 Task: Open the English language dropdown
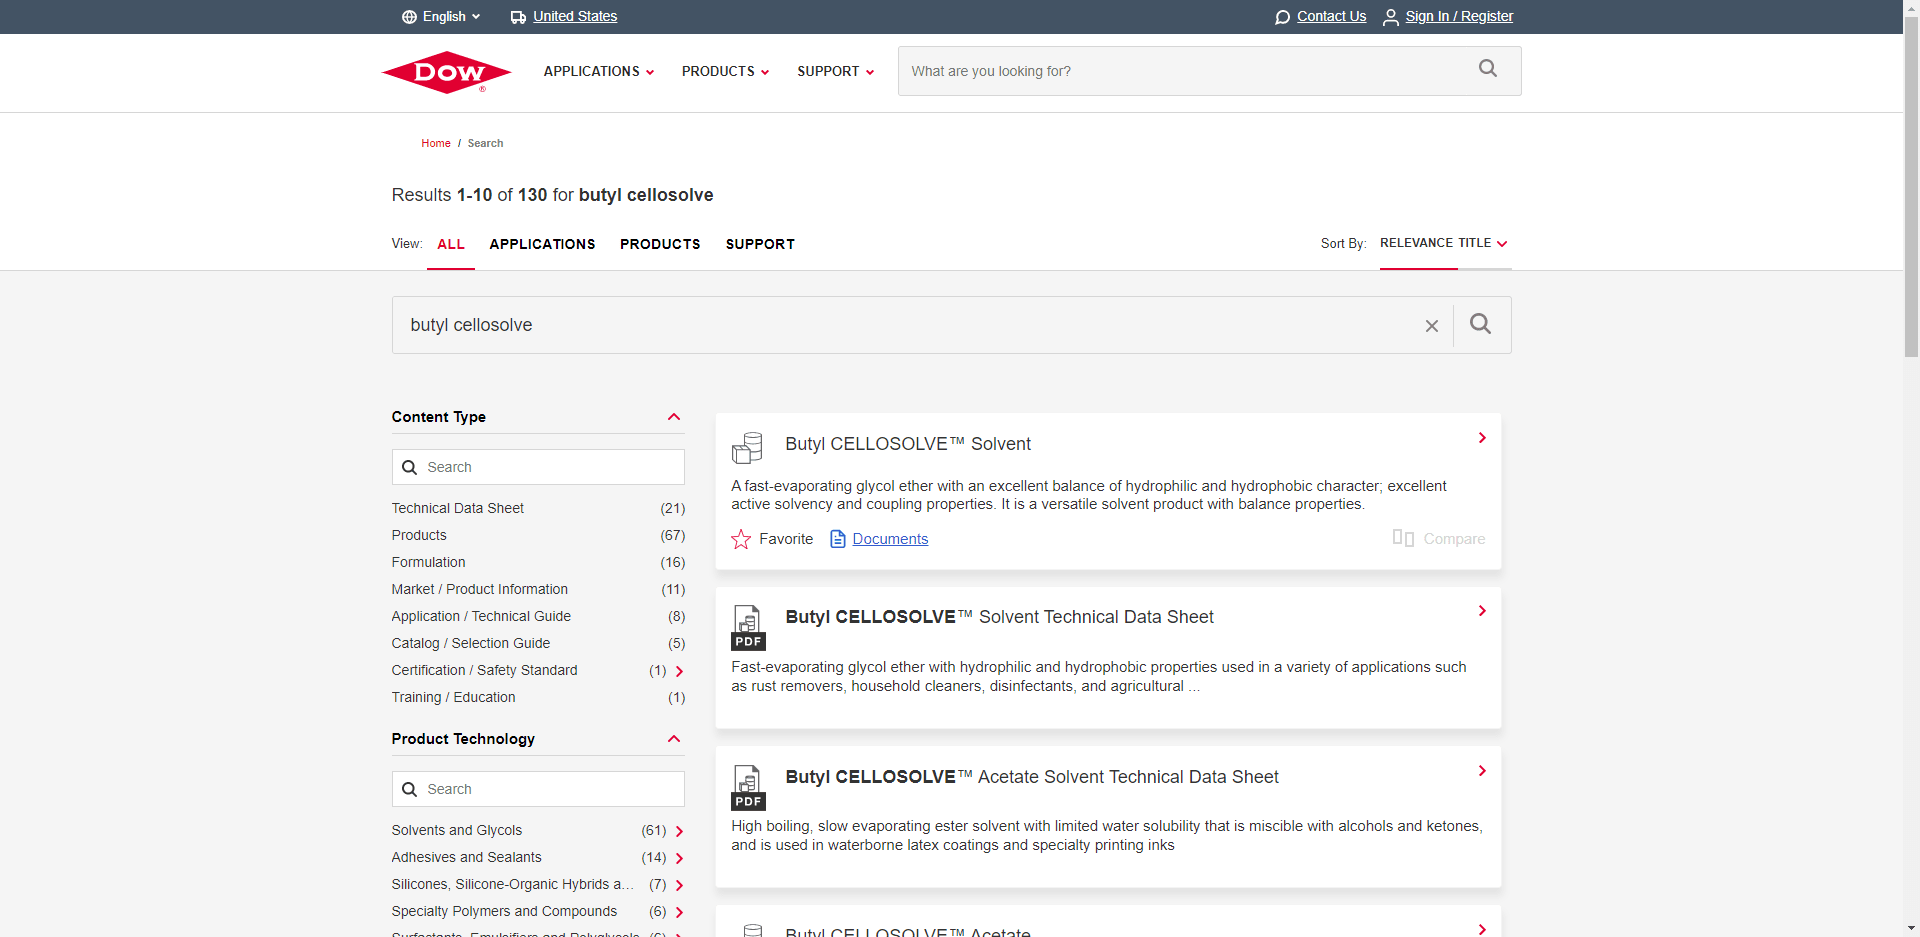pyautogui.click(x=440, y=16)
